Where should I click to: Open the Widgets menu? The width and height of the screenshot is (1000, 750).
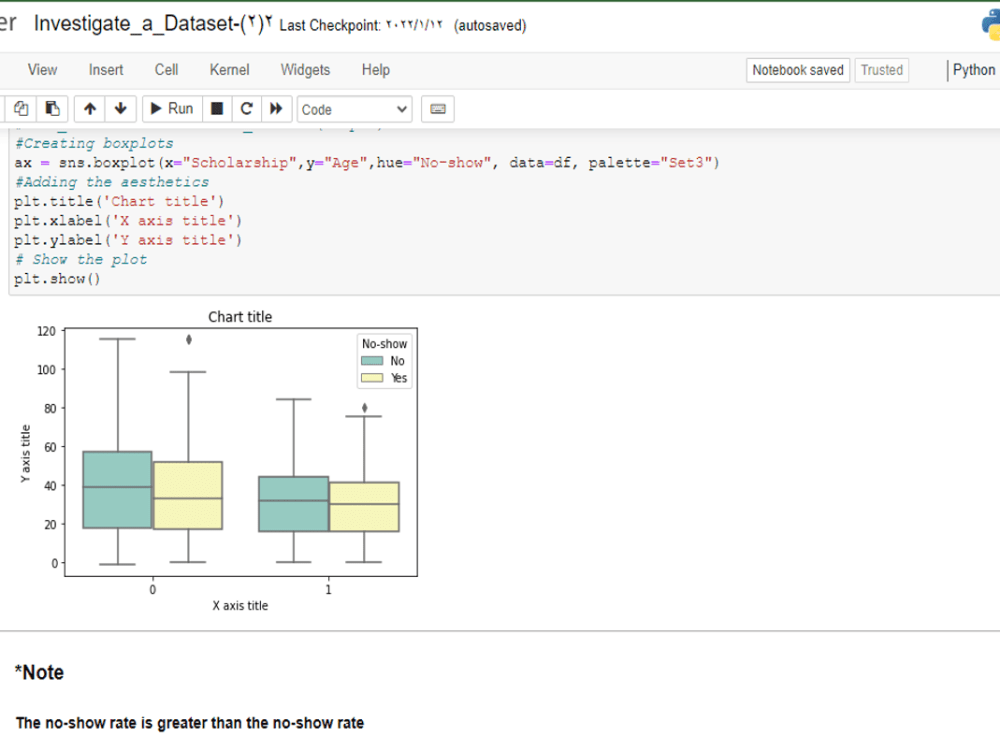click(305, 70)
